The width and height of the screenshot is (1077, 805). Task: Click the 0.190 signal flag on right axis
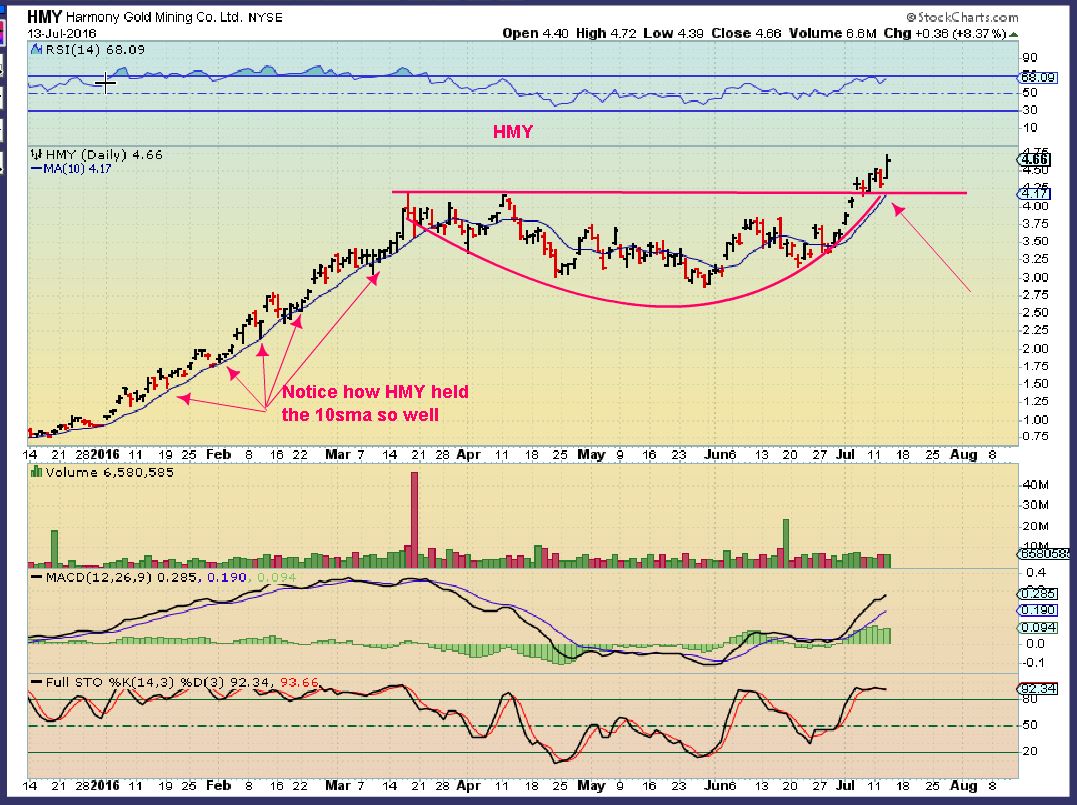[x=1038, y=610]
